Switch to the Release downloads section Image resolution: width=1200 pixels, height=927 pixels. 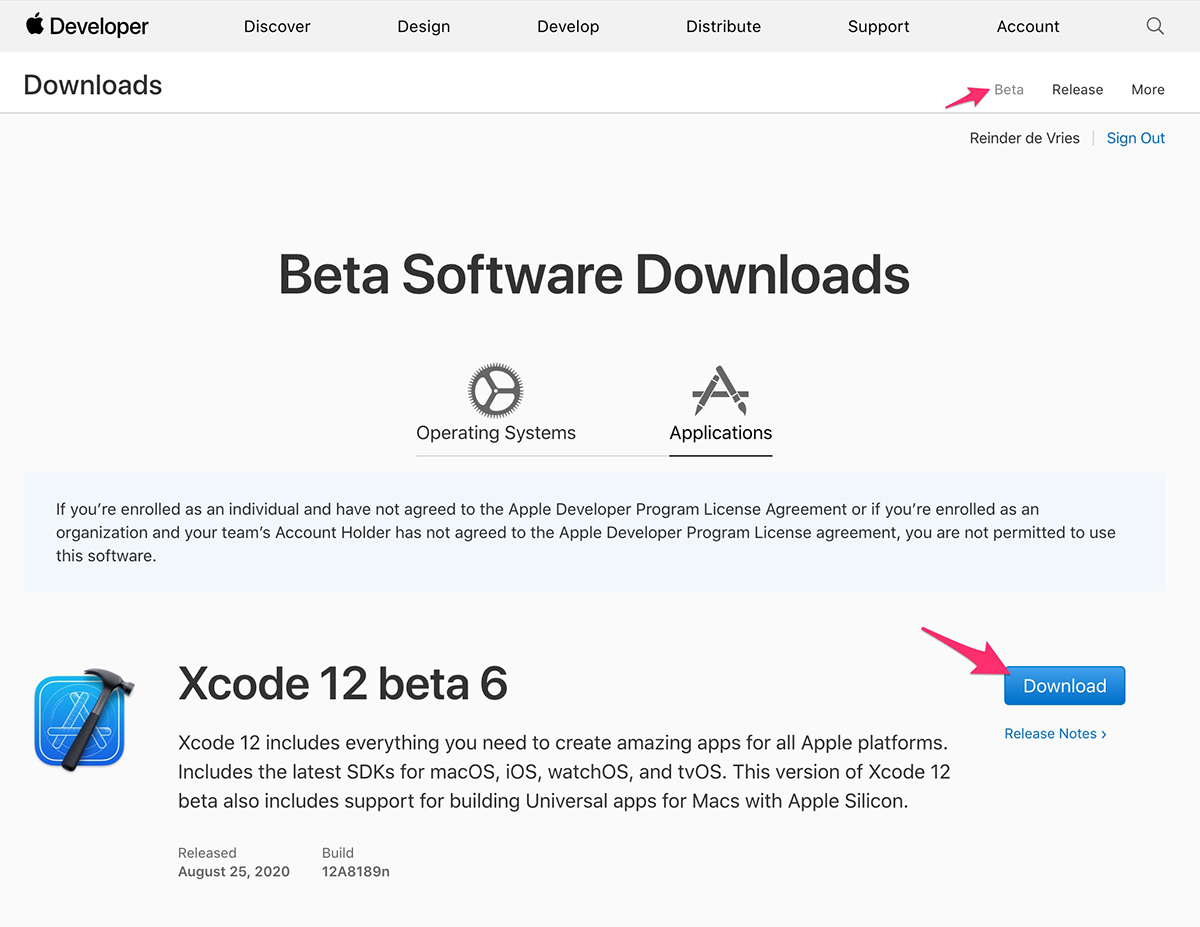click(1077, 90)
